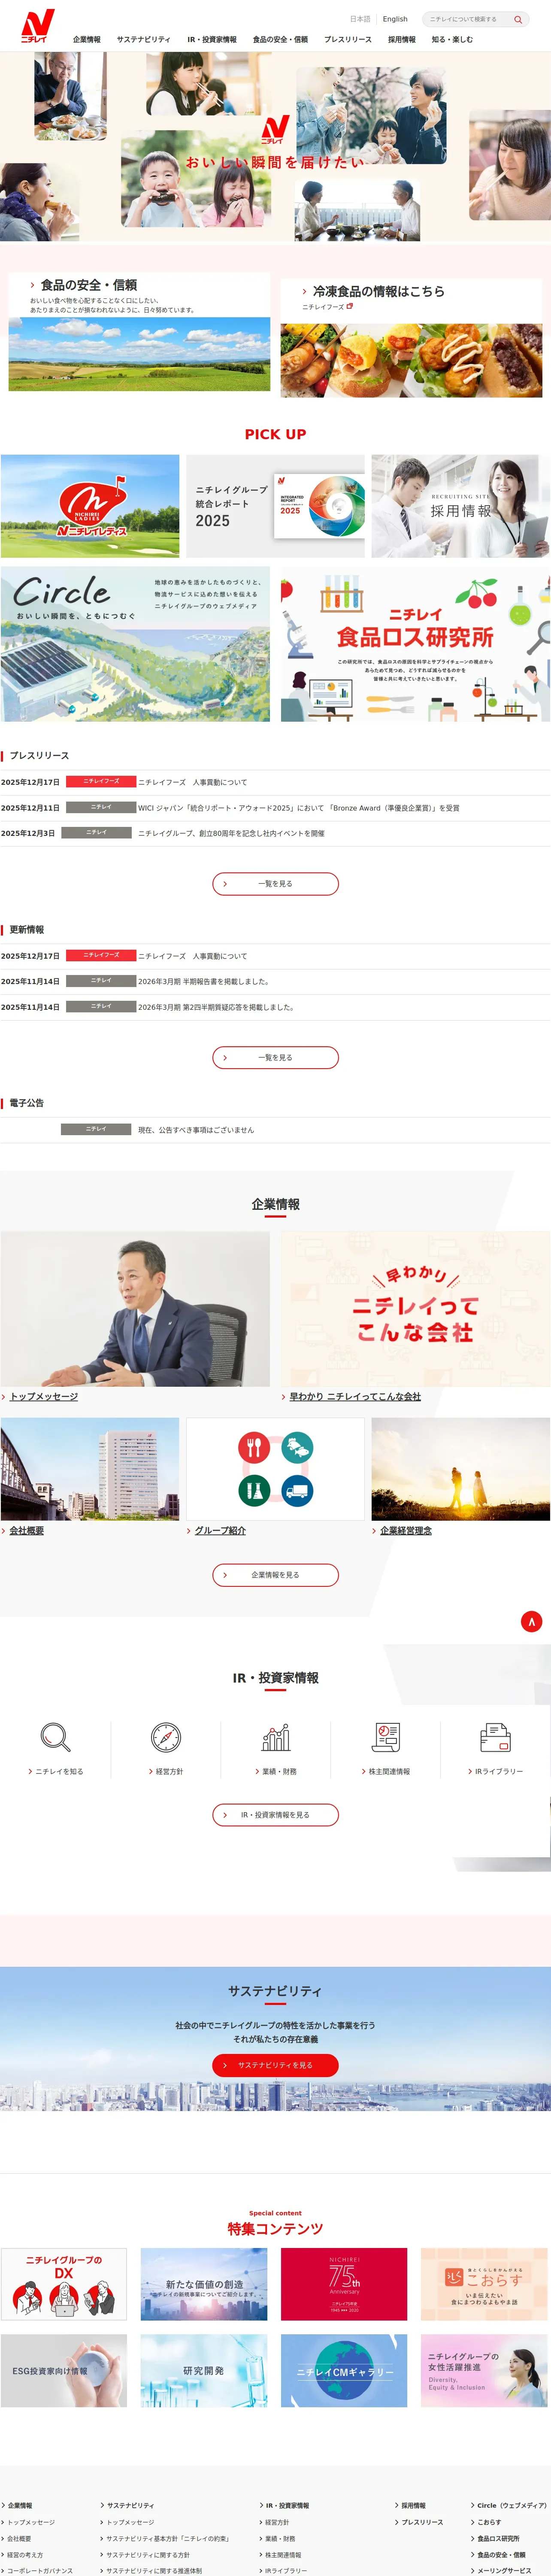
Task: Open the 75th Anniversary red tile
Action: pyautogui.click(x=344, y=2284)
